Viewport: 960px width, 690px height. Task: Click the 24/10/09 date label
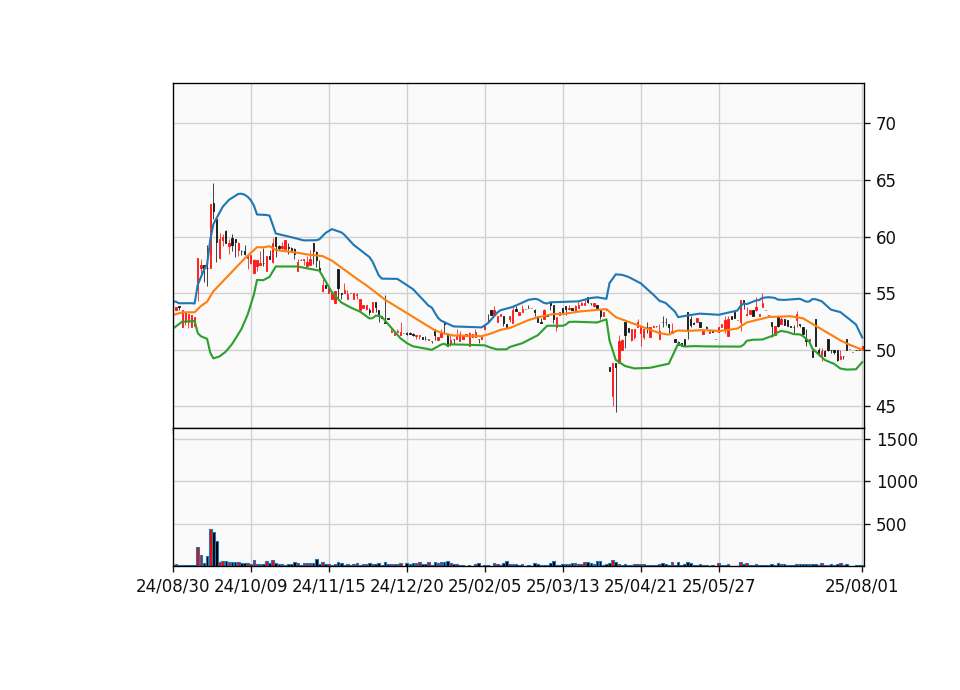point(251,587)
